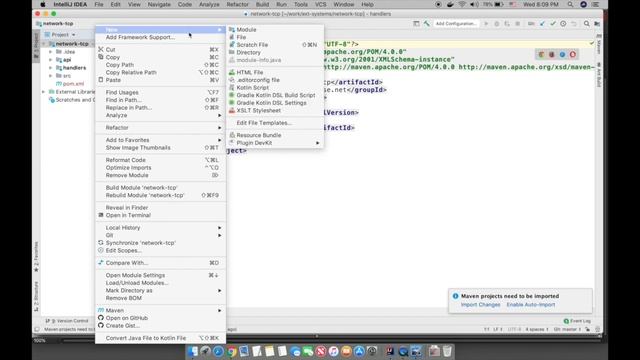640x360 pixels.
Task: Select Copy Path in context menu
Action: pyautogui.click(x=160, y=65)
